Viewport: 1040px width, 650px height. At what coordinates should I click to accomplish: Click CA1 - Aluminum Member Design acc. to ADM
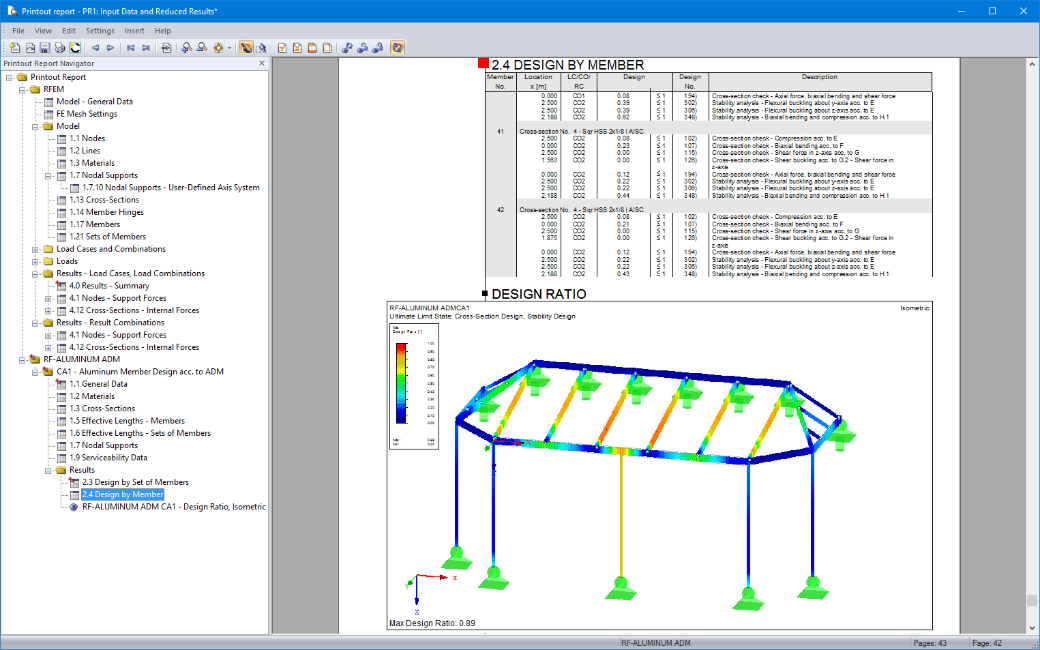[x=139, y=372]
